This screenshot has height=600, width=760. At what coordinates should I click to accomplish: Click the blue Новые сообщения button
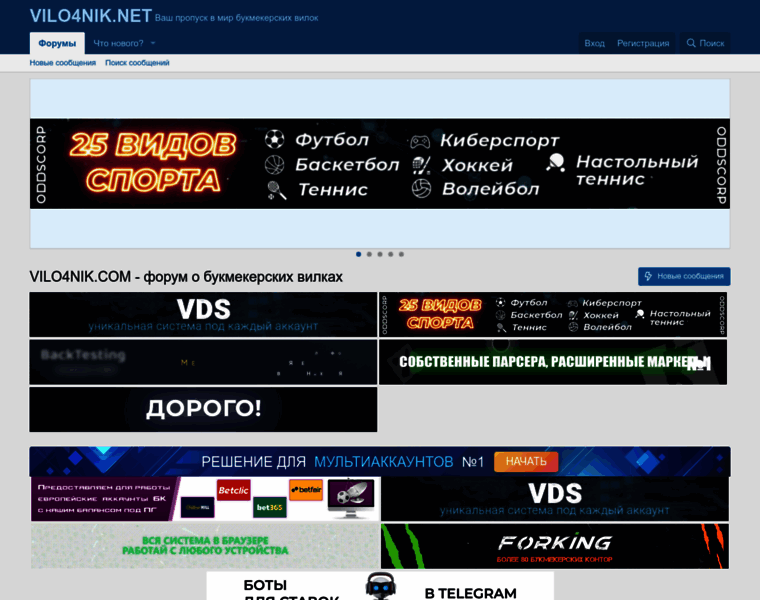coord(684,276)
